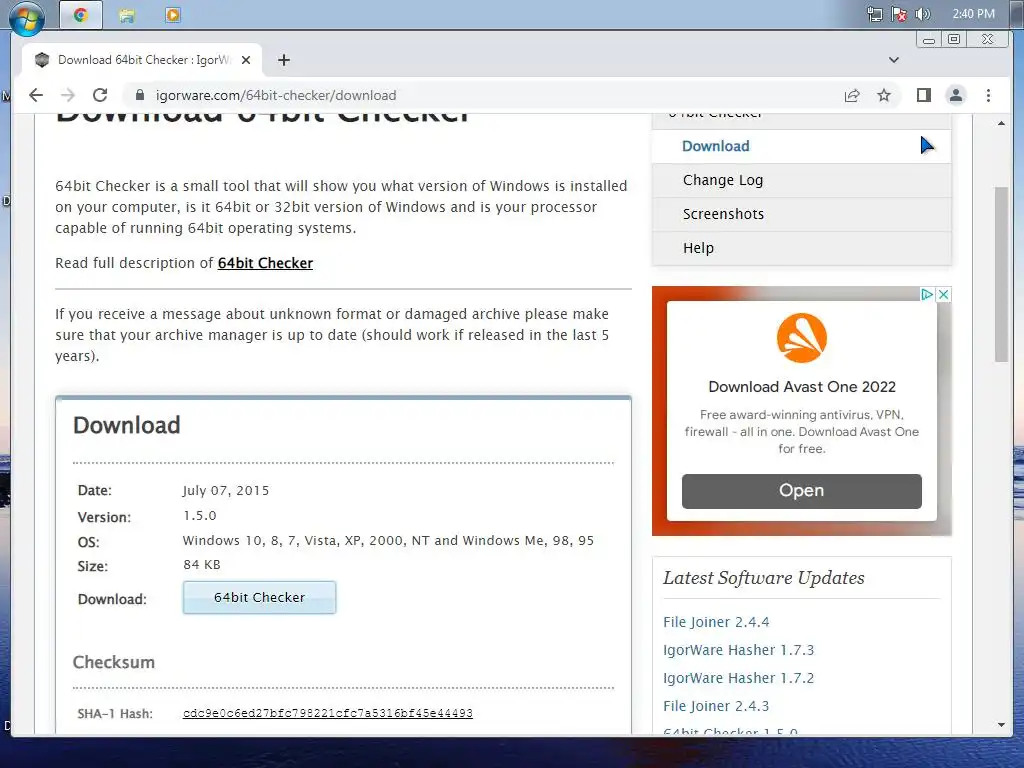Screen dimensions: 1024x768
Task: Close the Avast ad with X
Action: click(x=943, y=295)
